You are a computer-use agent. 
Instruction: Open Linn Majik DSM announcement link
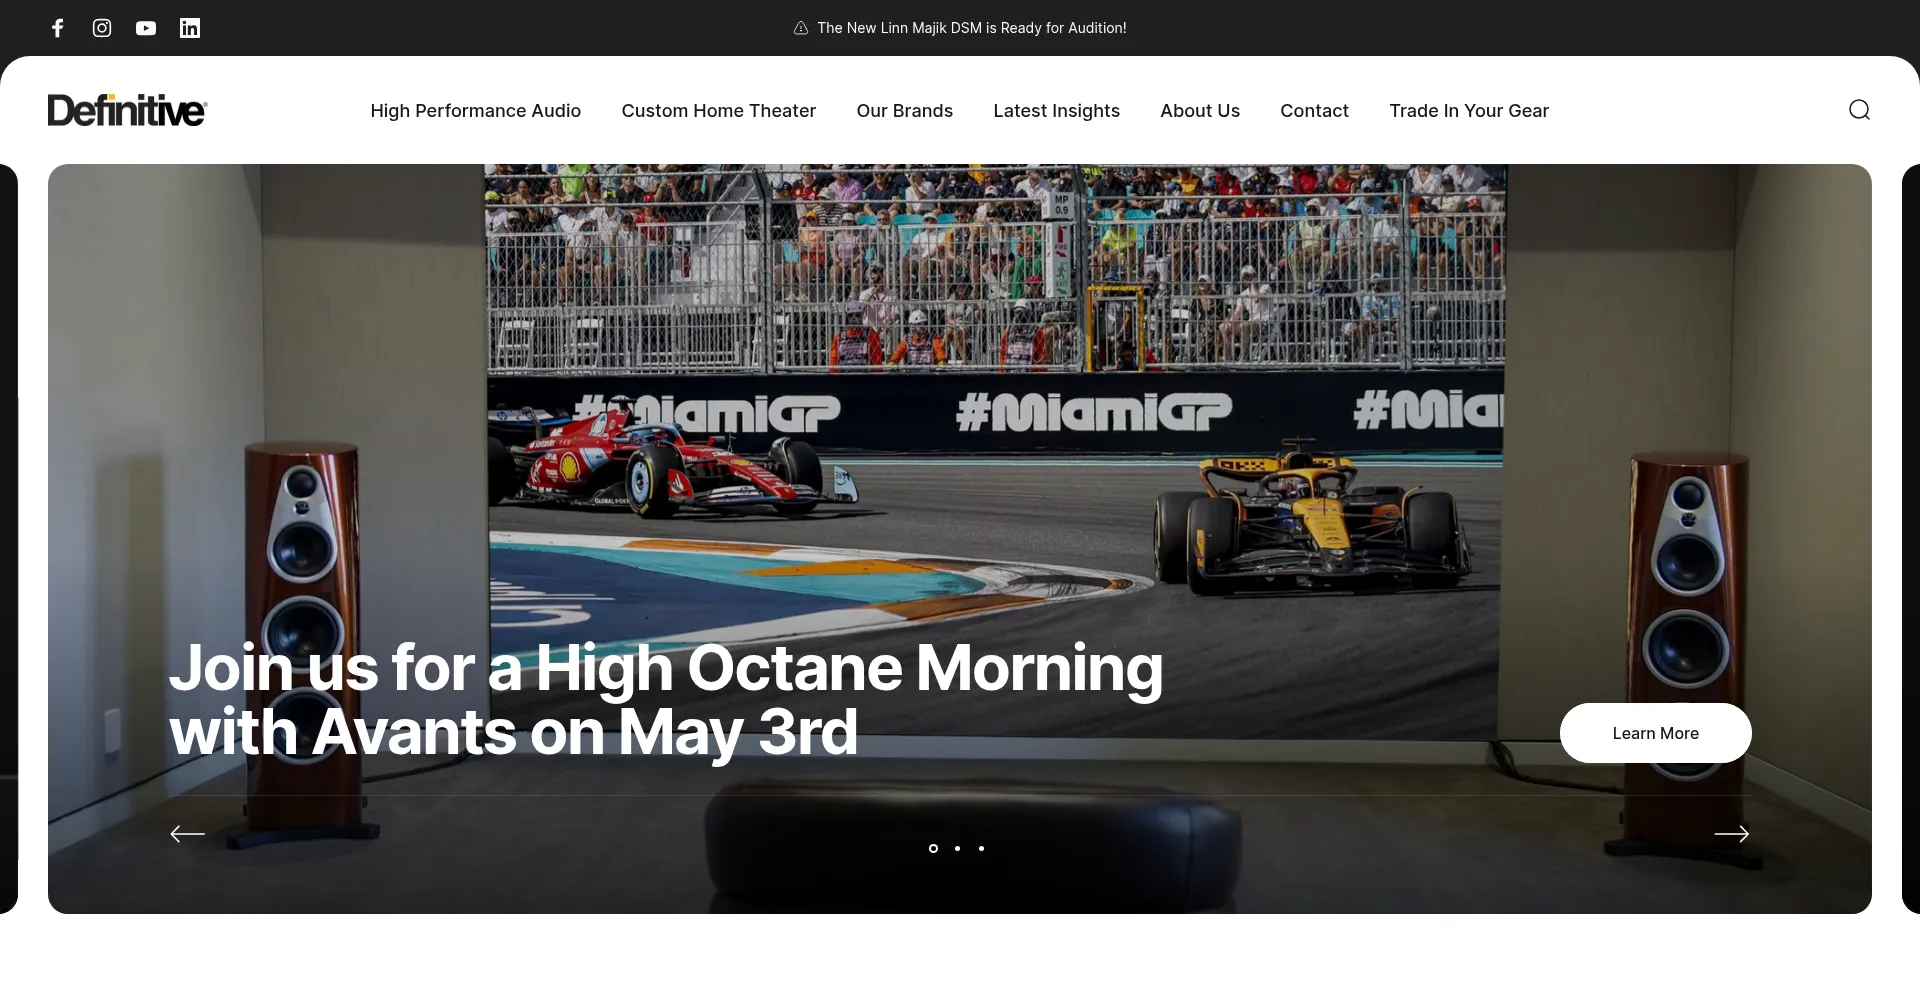pyautogui.click(x=971, y=28)
